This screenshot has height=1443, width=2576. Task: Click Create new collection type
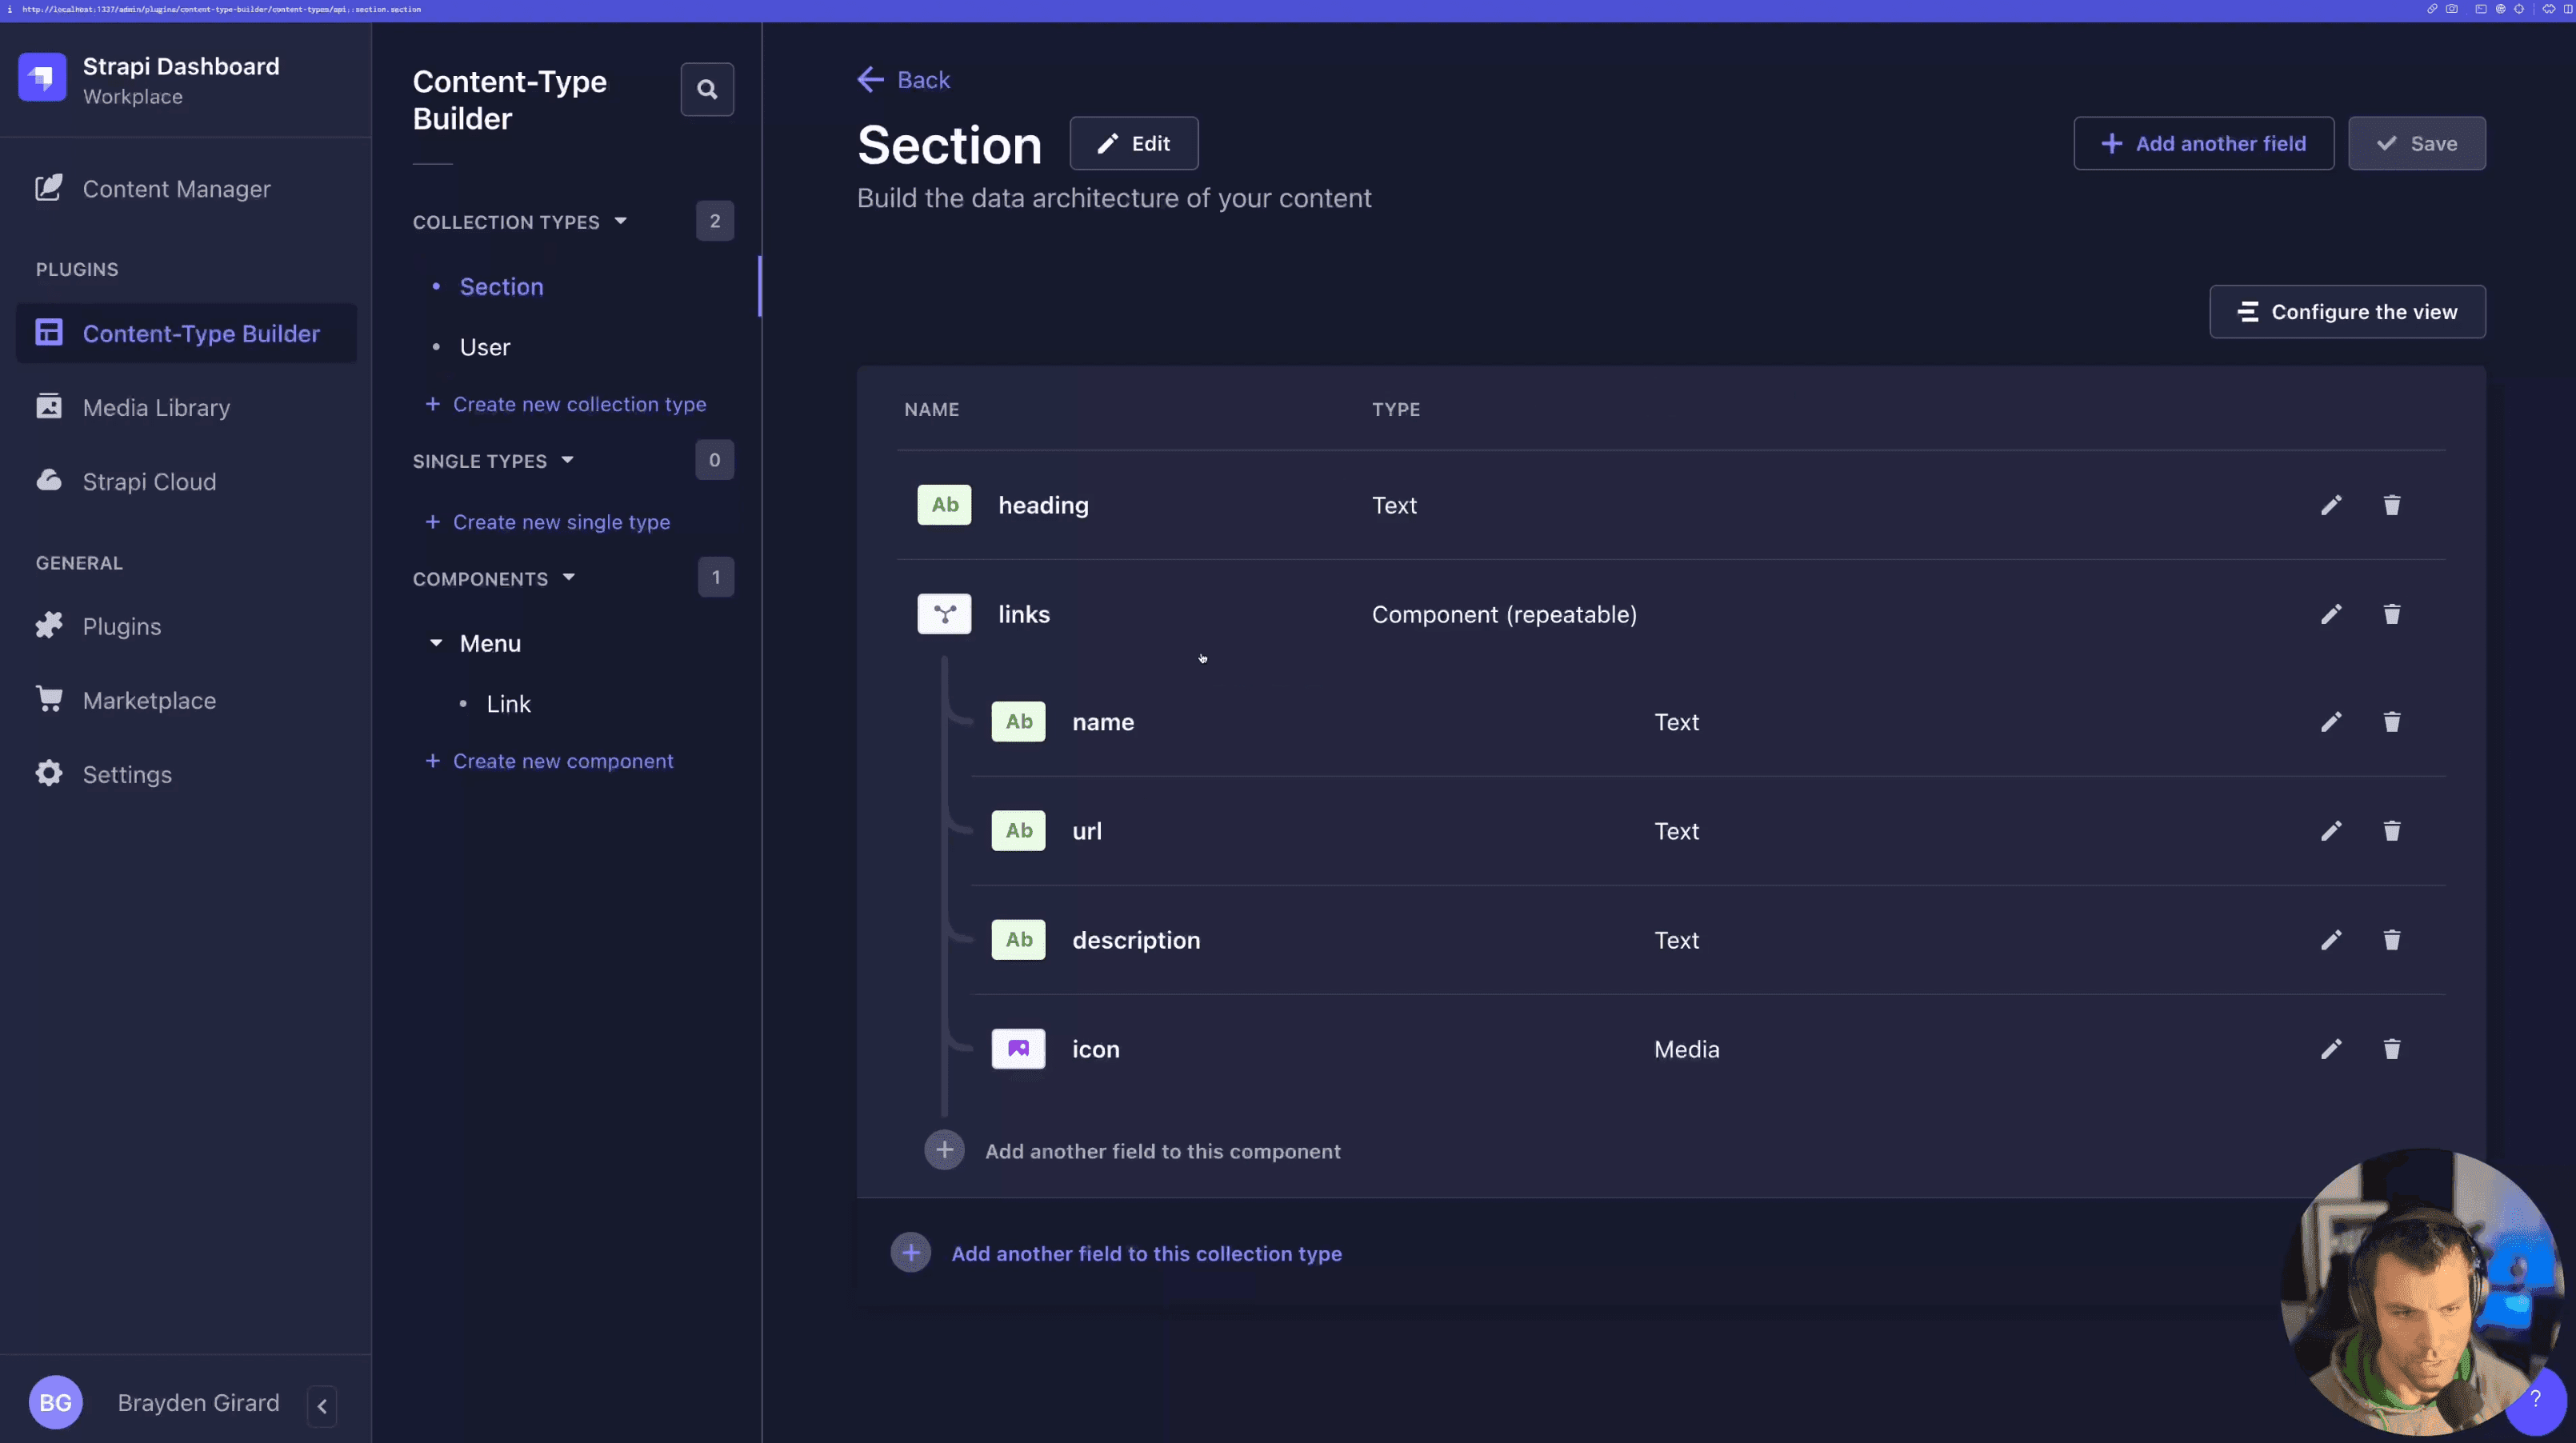coord(566,404)
